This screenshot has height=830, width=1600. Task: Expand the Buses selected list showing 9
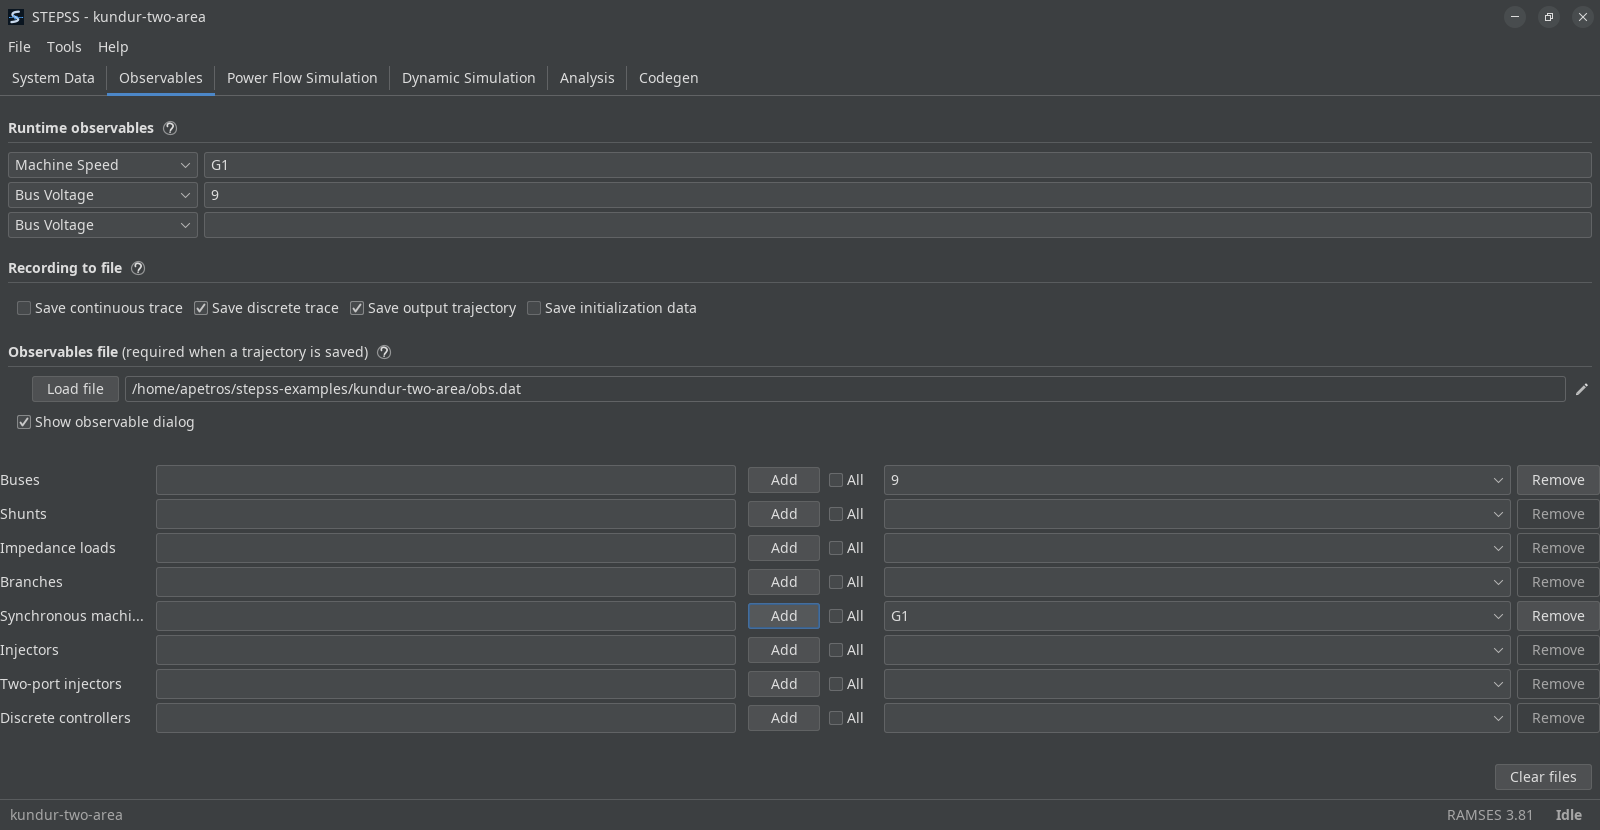1197,480
